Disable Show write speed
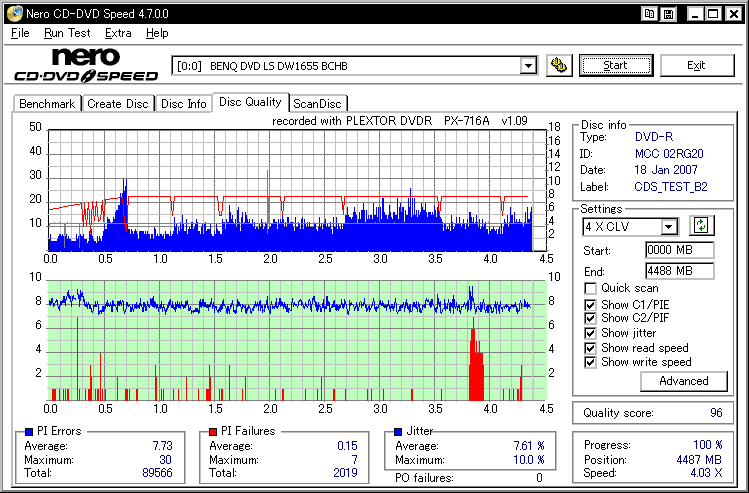749x493 pixels. tap(591, 362)
